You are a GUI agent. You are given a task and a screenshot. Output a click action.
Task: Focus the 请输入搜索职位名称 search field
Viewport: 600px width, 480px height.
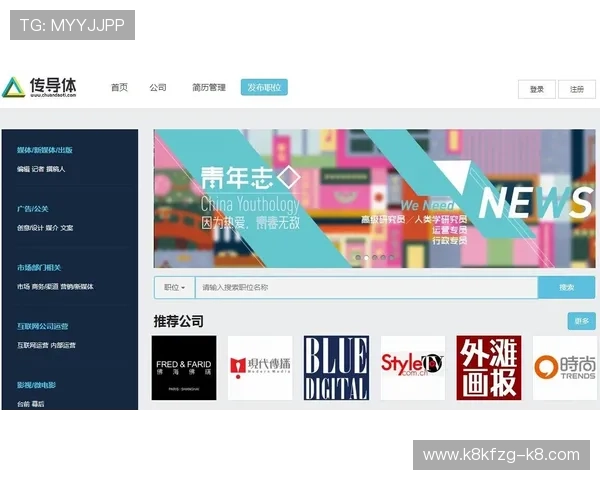point(367,287)
